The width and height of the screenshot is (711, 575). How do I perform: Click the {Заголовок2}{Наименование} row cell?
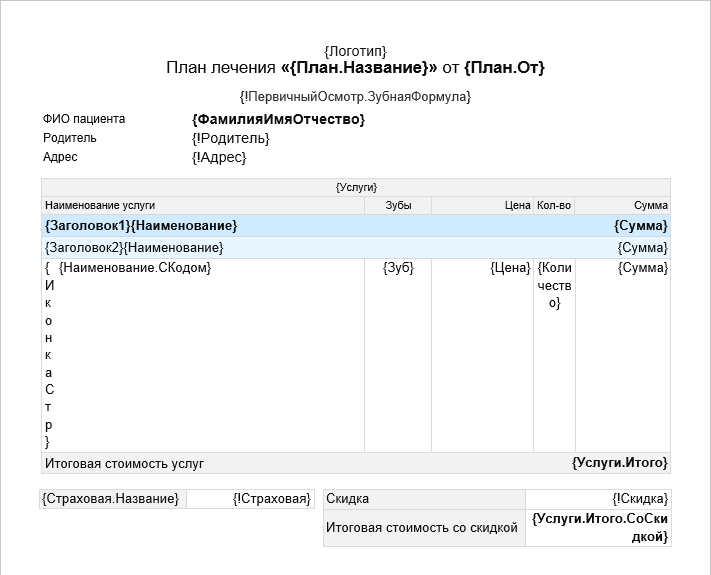(134, 247)
